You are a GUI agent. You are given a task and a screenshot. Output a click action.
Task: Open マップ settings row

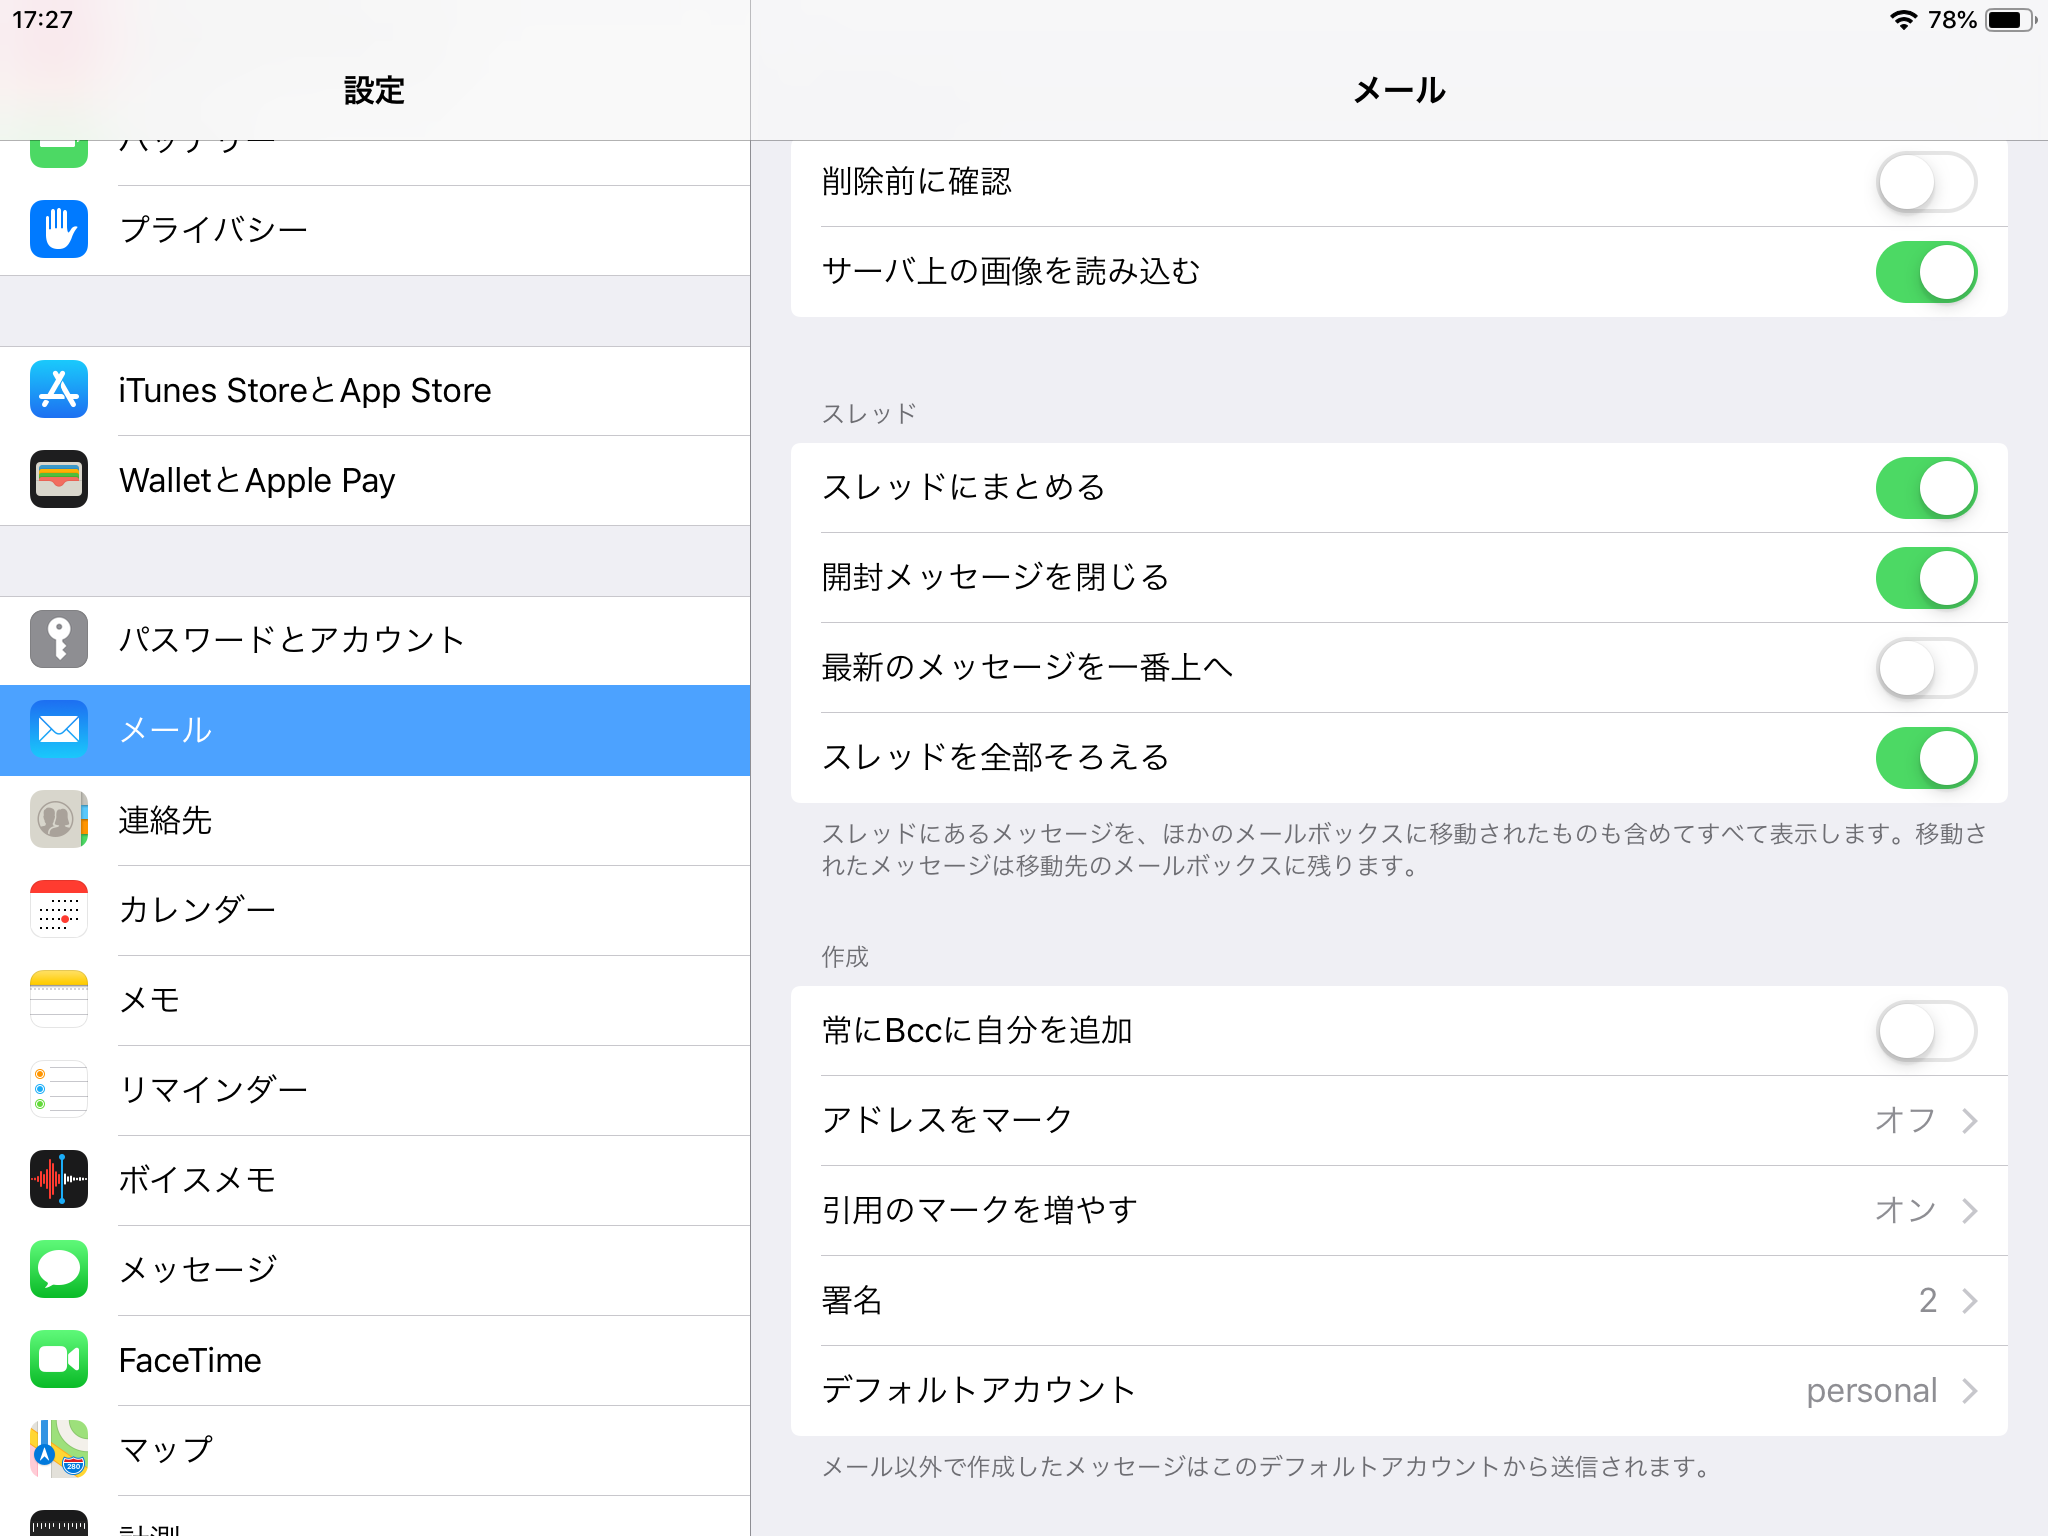click(375, 1451)
